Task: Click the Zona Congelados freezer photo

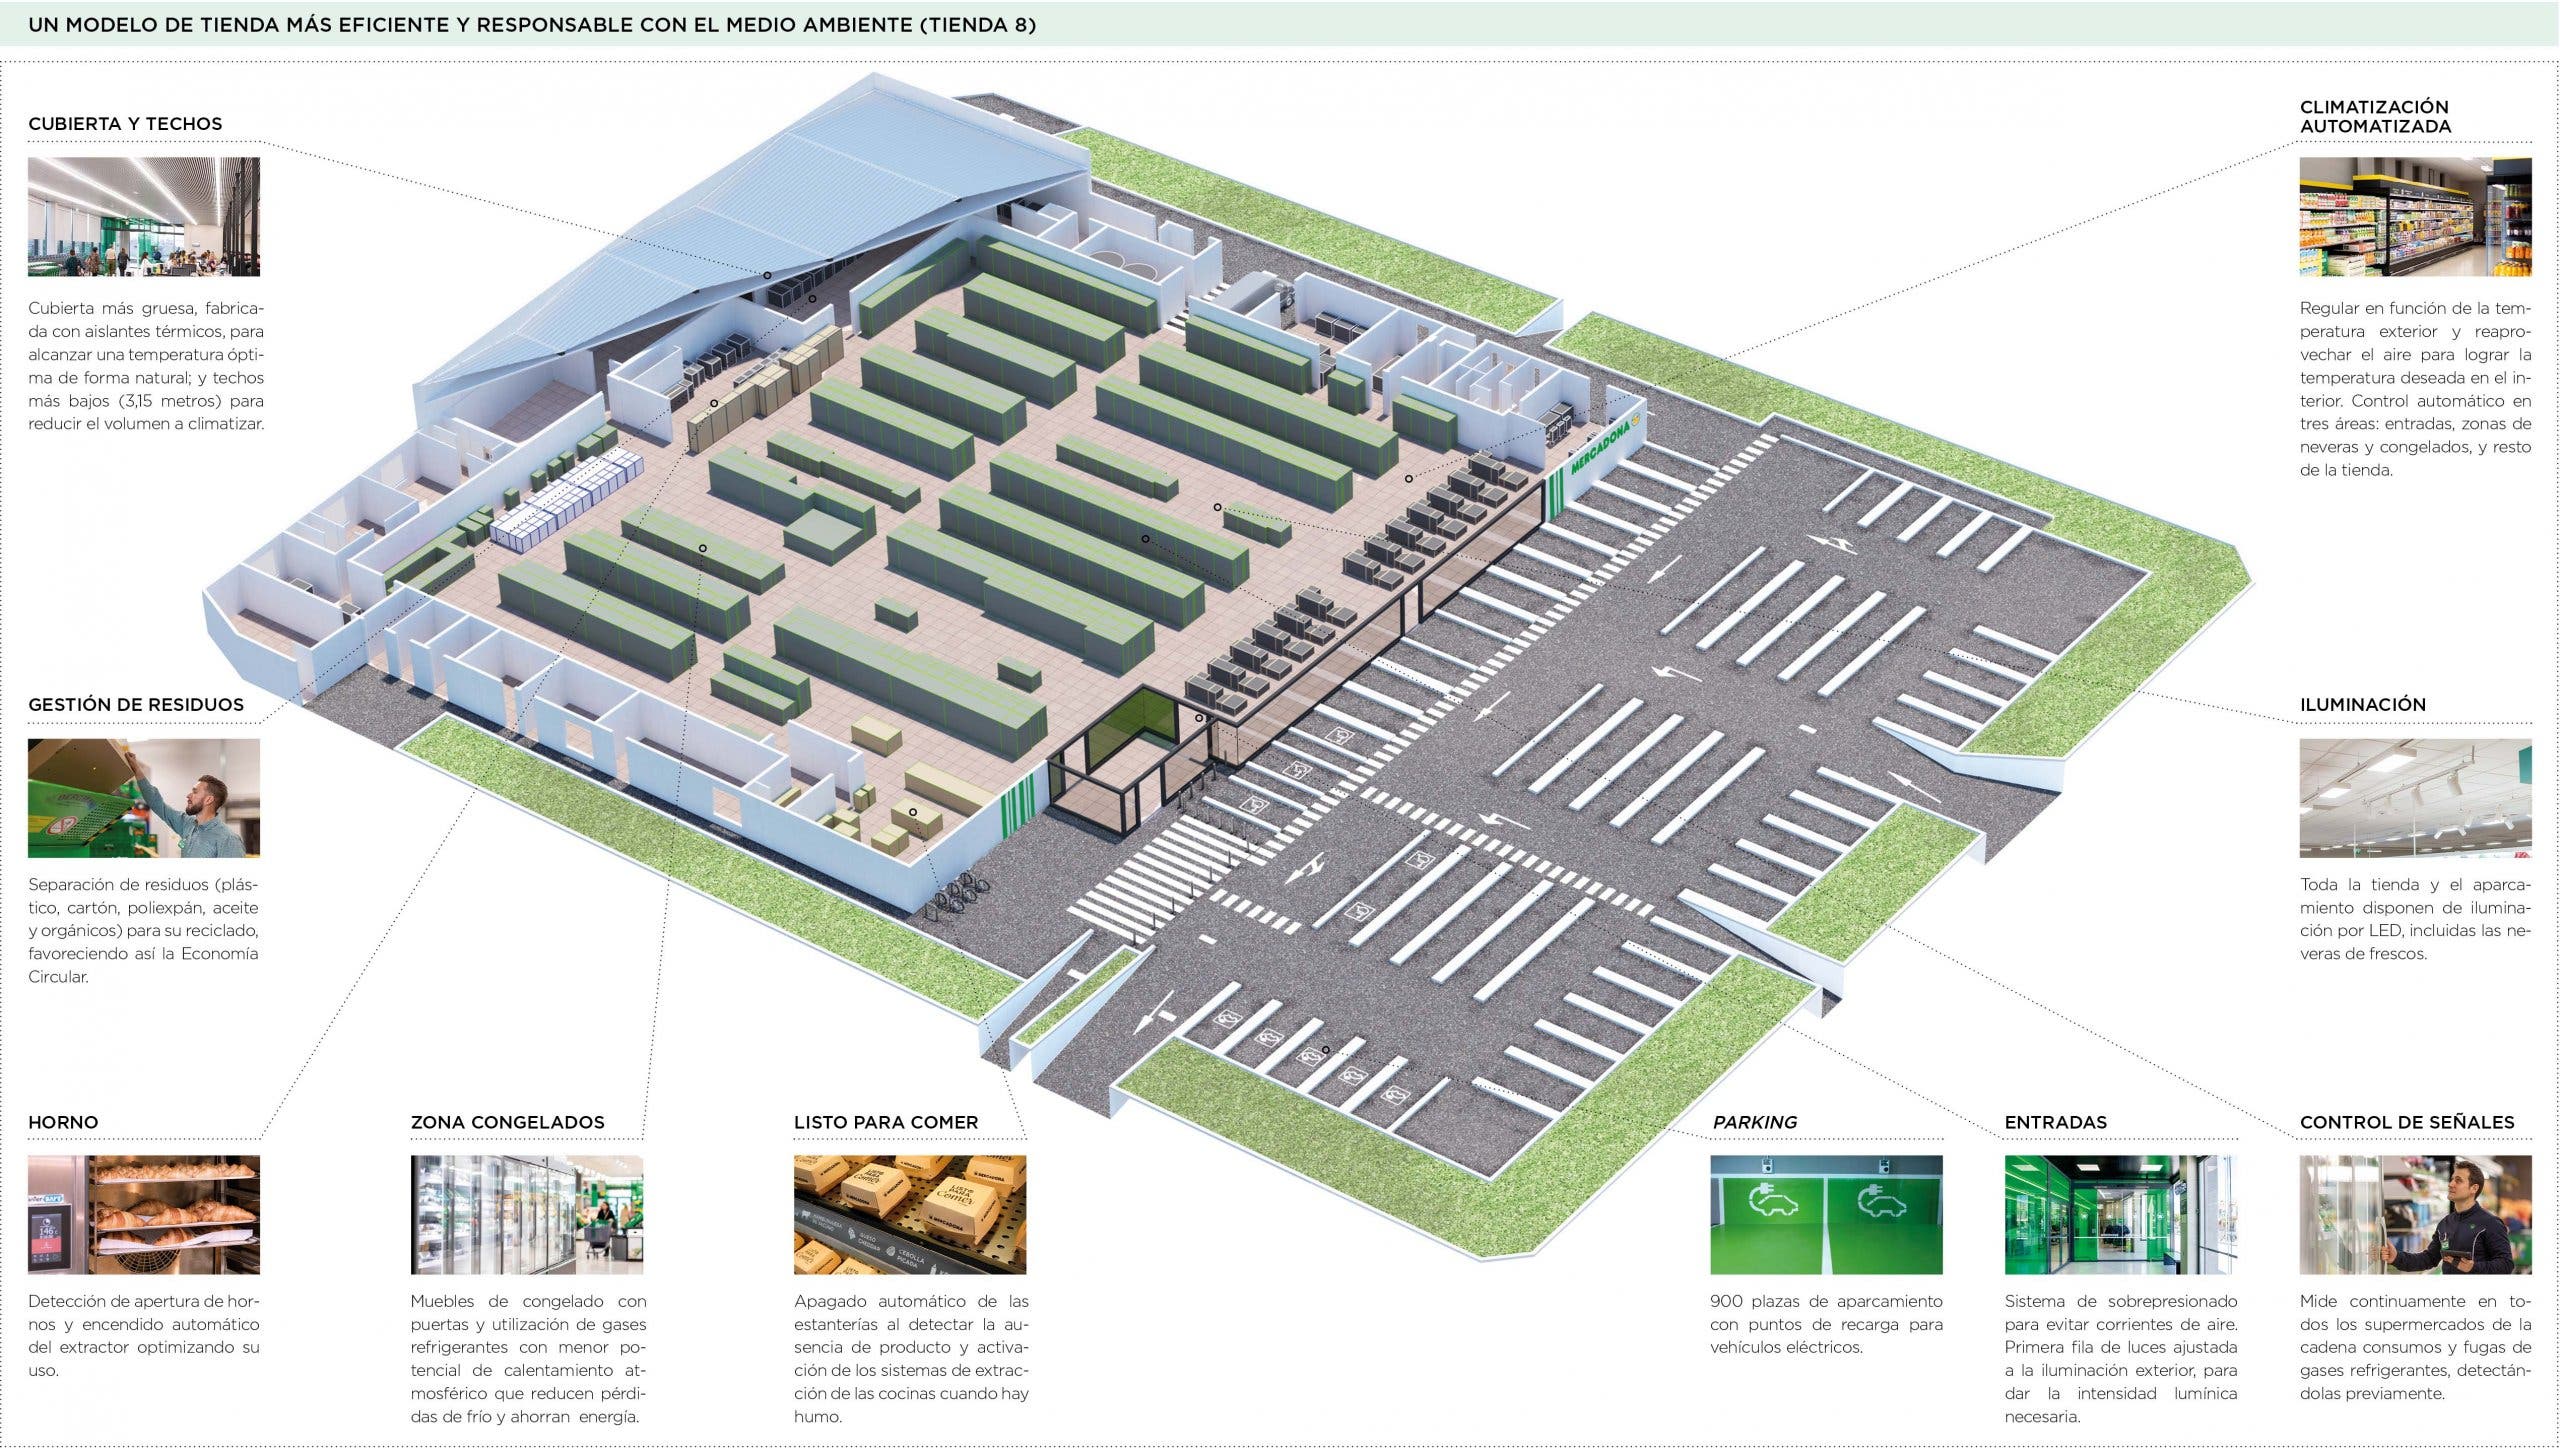Action: coord(526,1214)
